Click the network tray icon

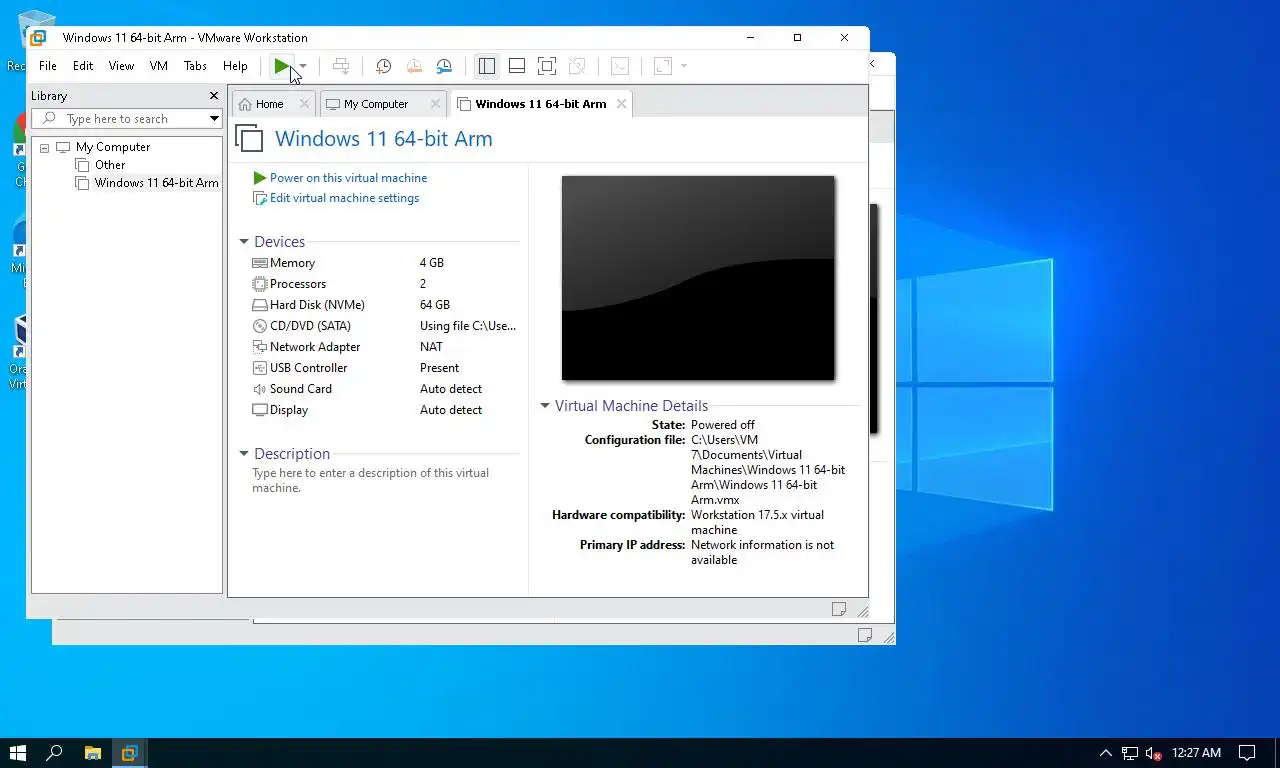pos(1130,753)
